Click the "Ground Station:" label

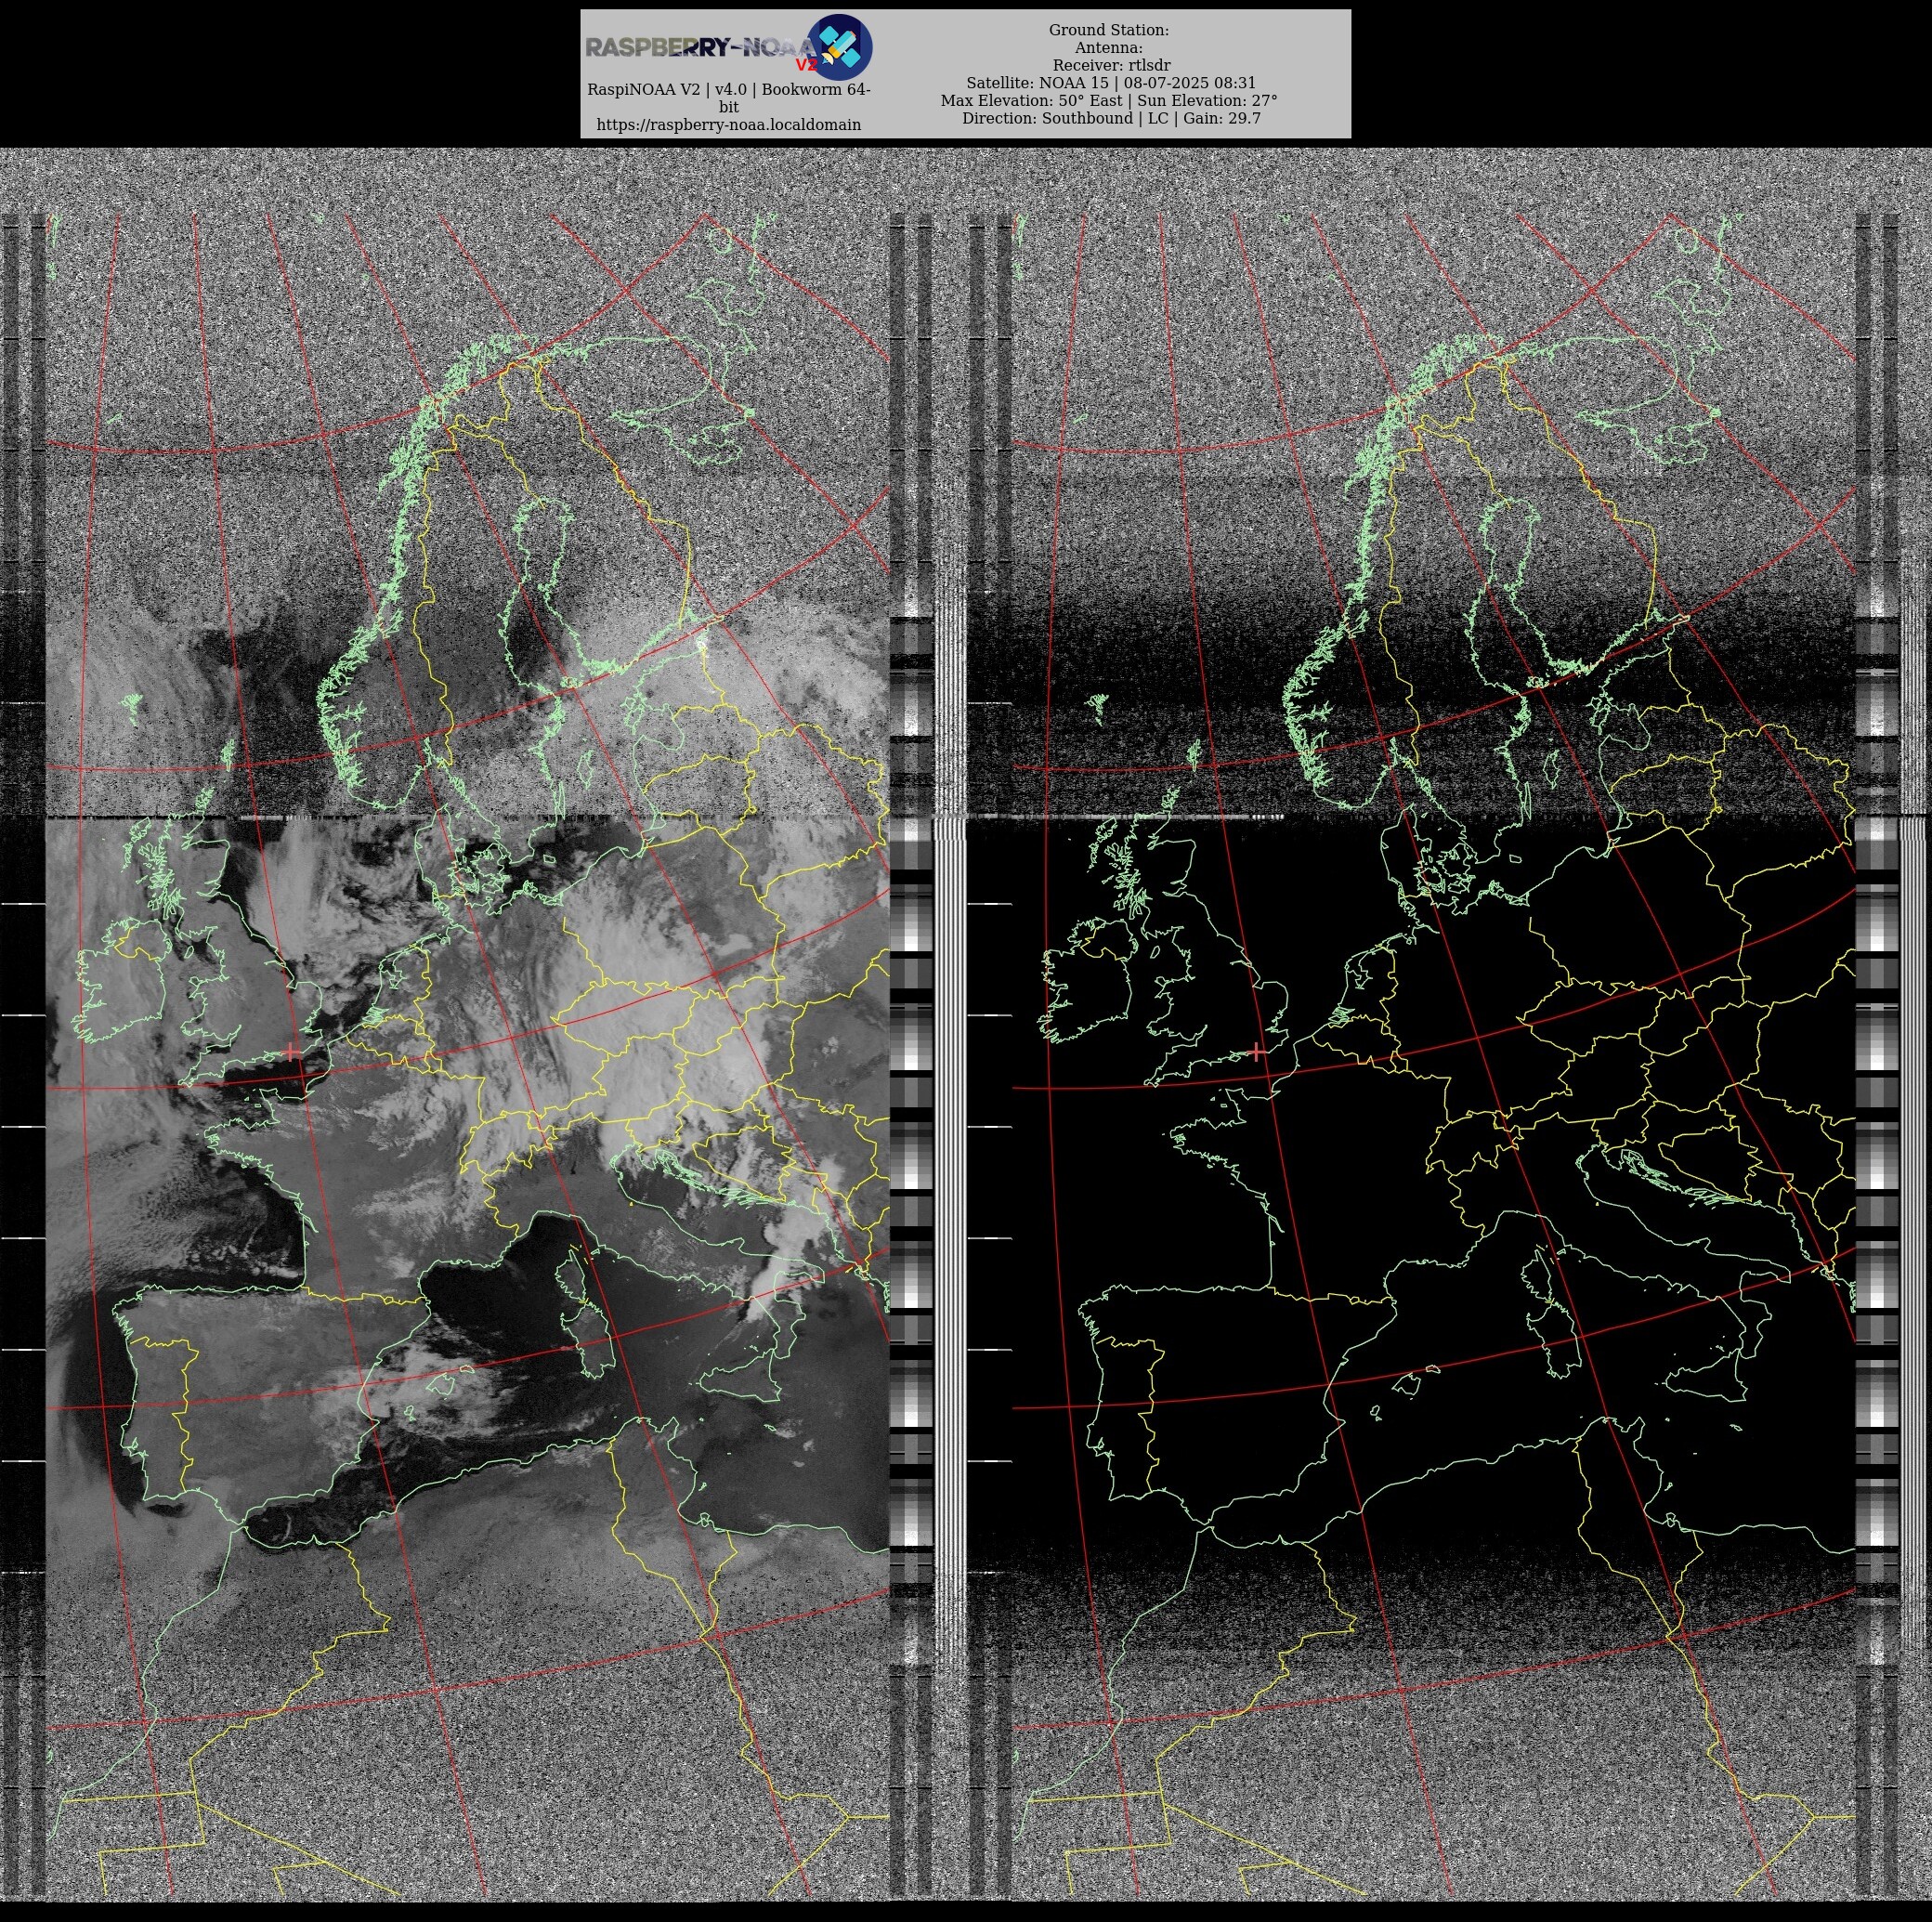click(1109, 30)
